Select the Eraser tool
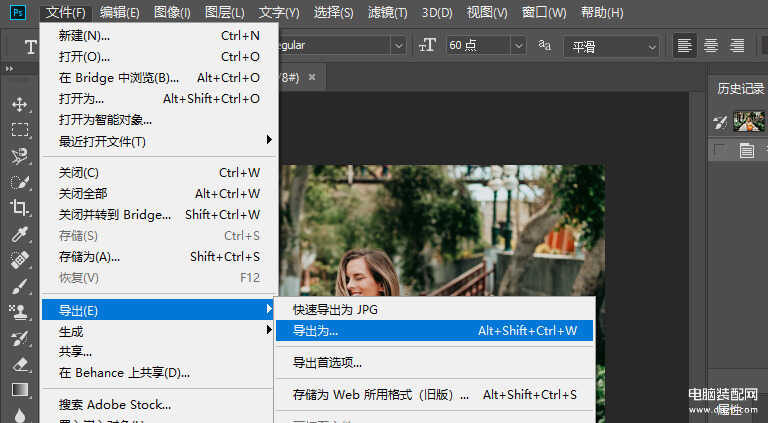The width and height of the screenshot is (768, 423). click(x=19, y=364)
